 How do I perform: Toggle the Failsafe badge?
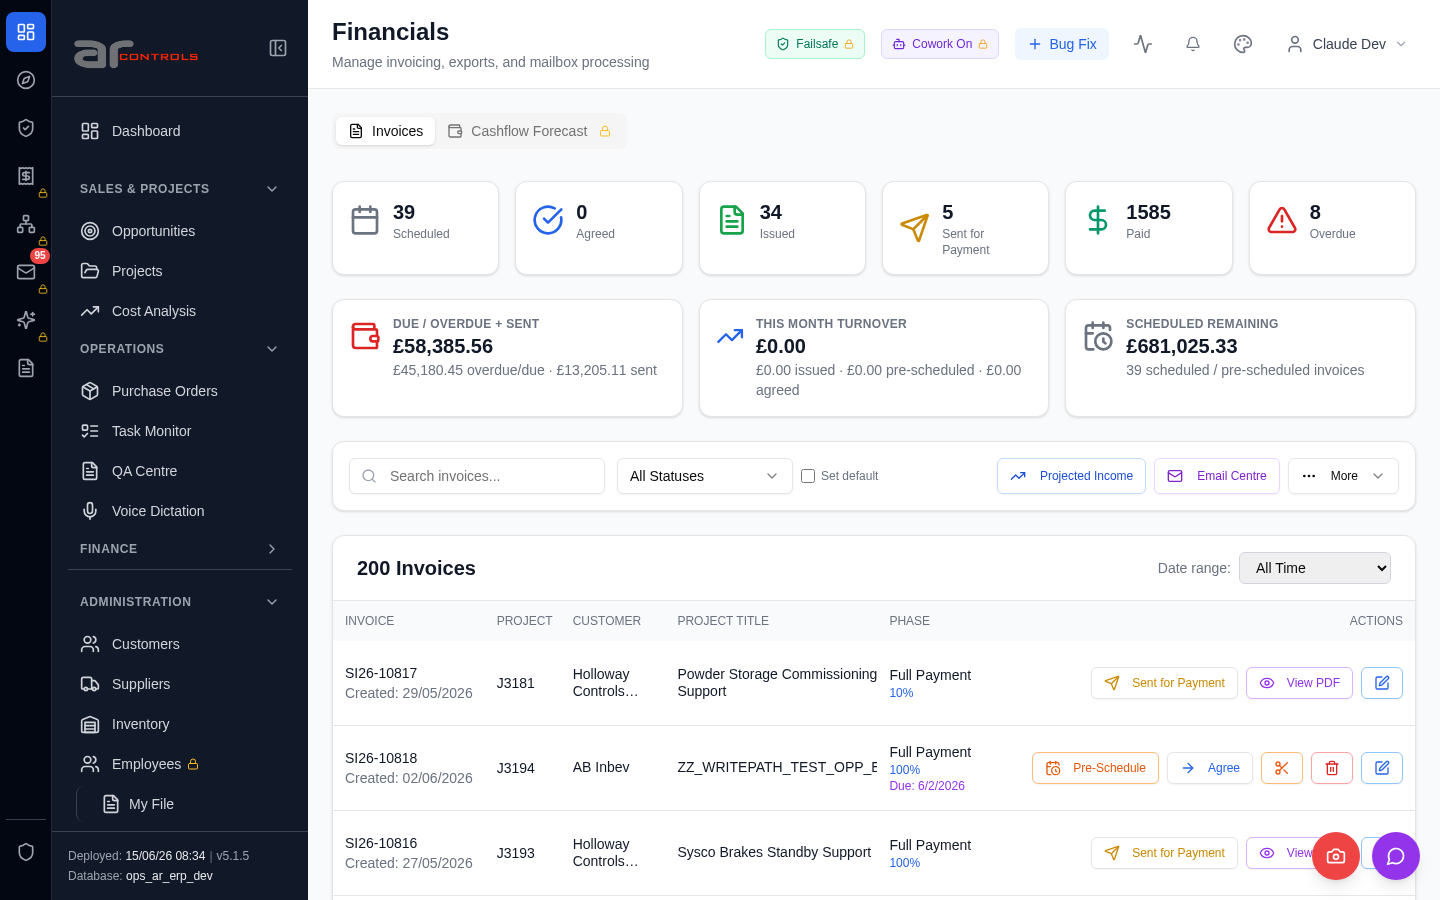[x=815, y=44]
